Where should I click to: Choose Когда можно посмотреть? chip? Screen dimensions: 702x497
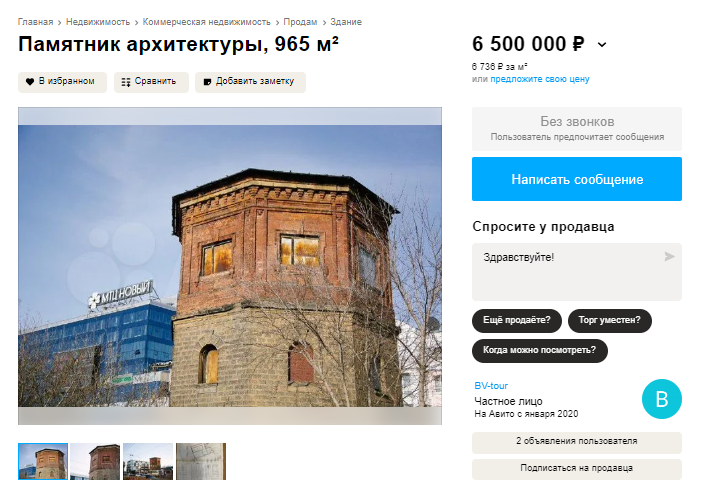(x=540, y=351)
